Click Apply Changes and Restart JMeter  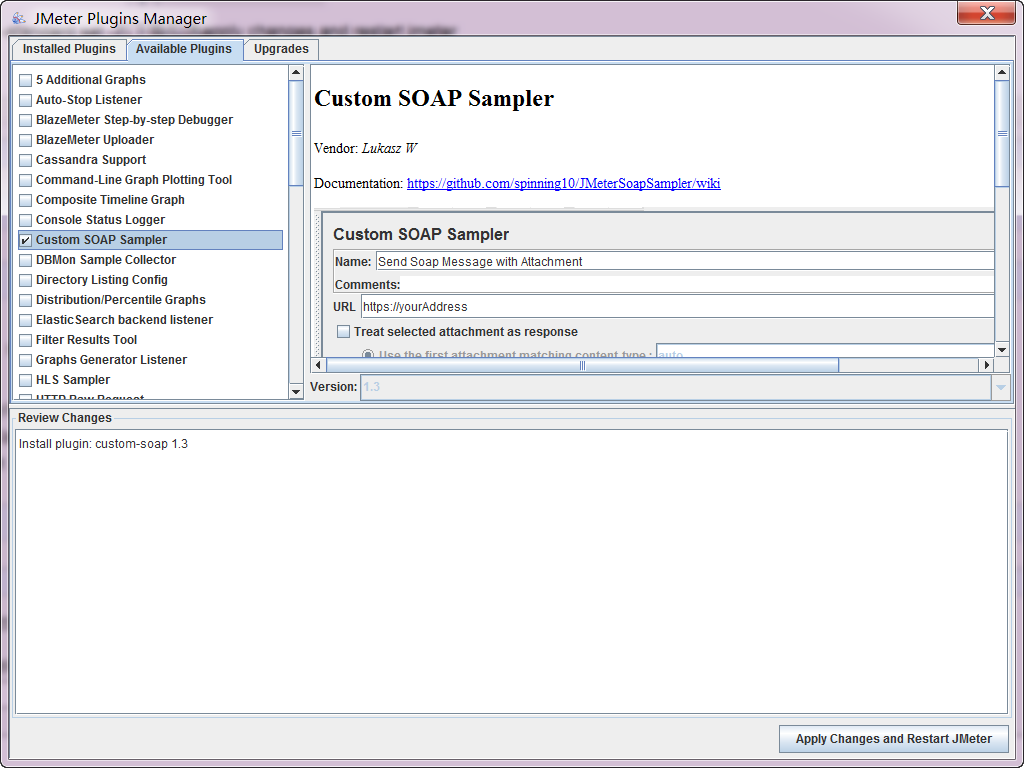pyautogui.click(x=893, y=739)
